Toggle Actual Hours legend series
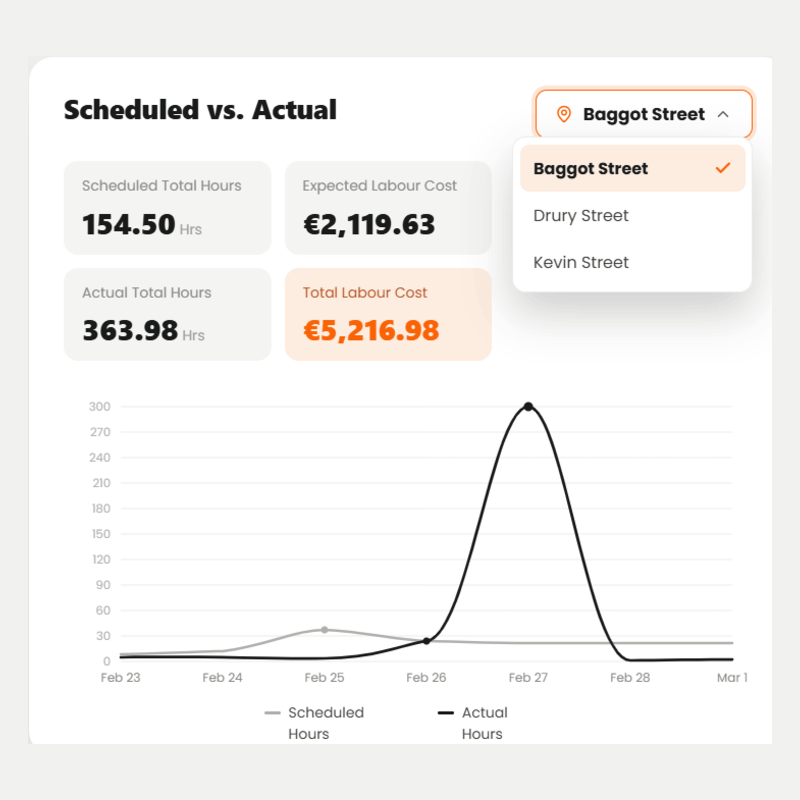 pyautogui.click(x=472, y=723)
